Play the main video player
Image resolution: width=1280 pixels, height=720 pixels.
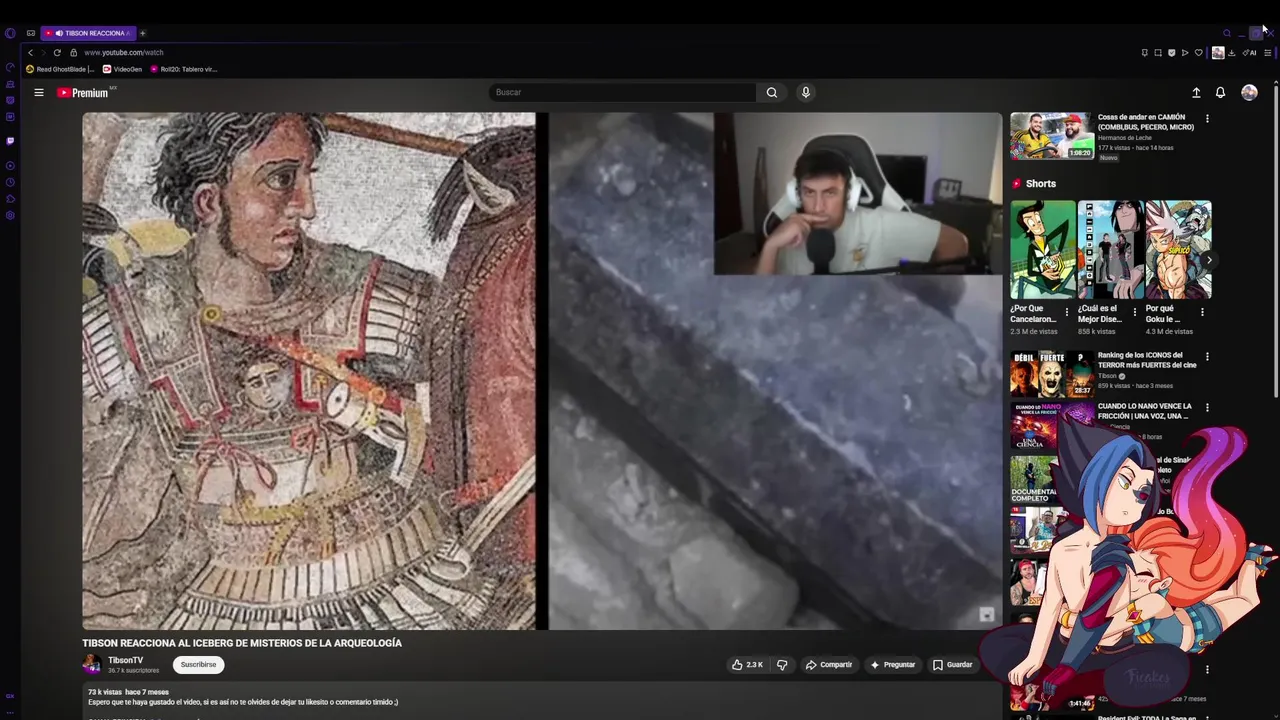(x=542, y=371)
